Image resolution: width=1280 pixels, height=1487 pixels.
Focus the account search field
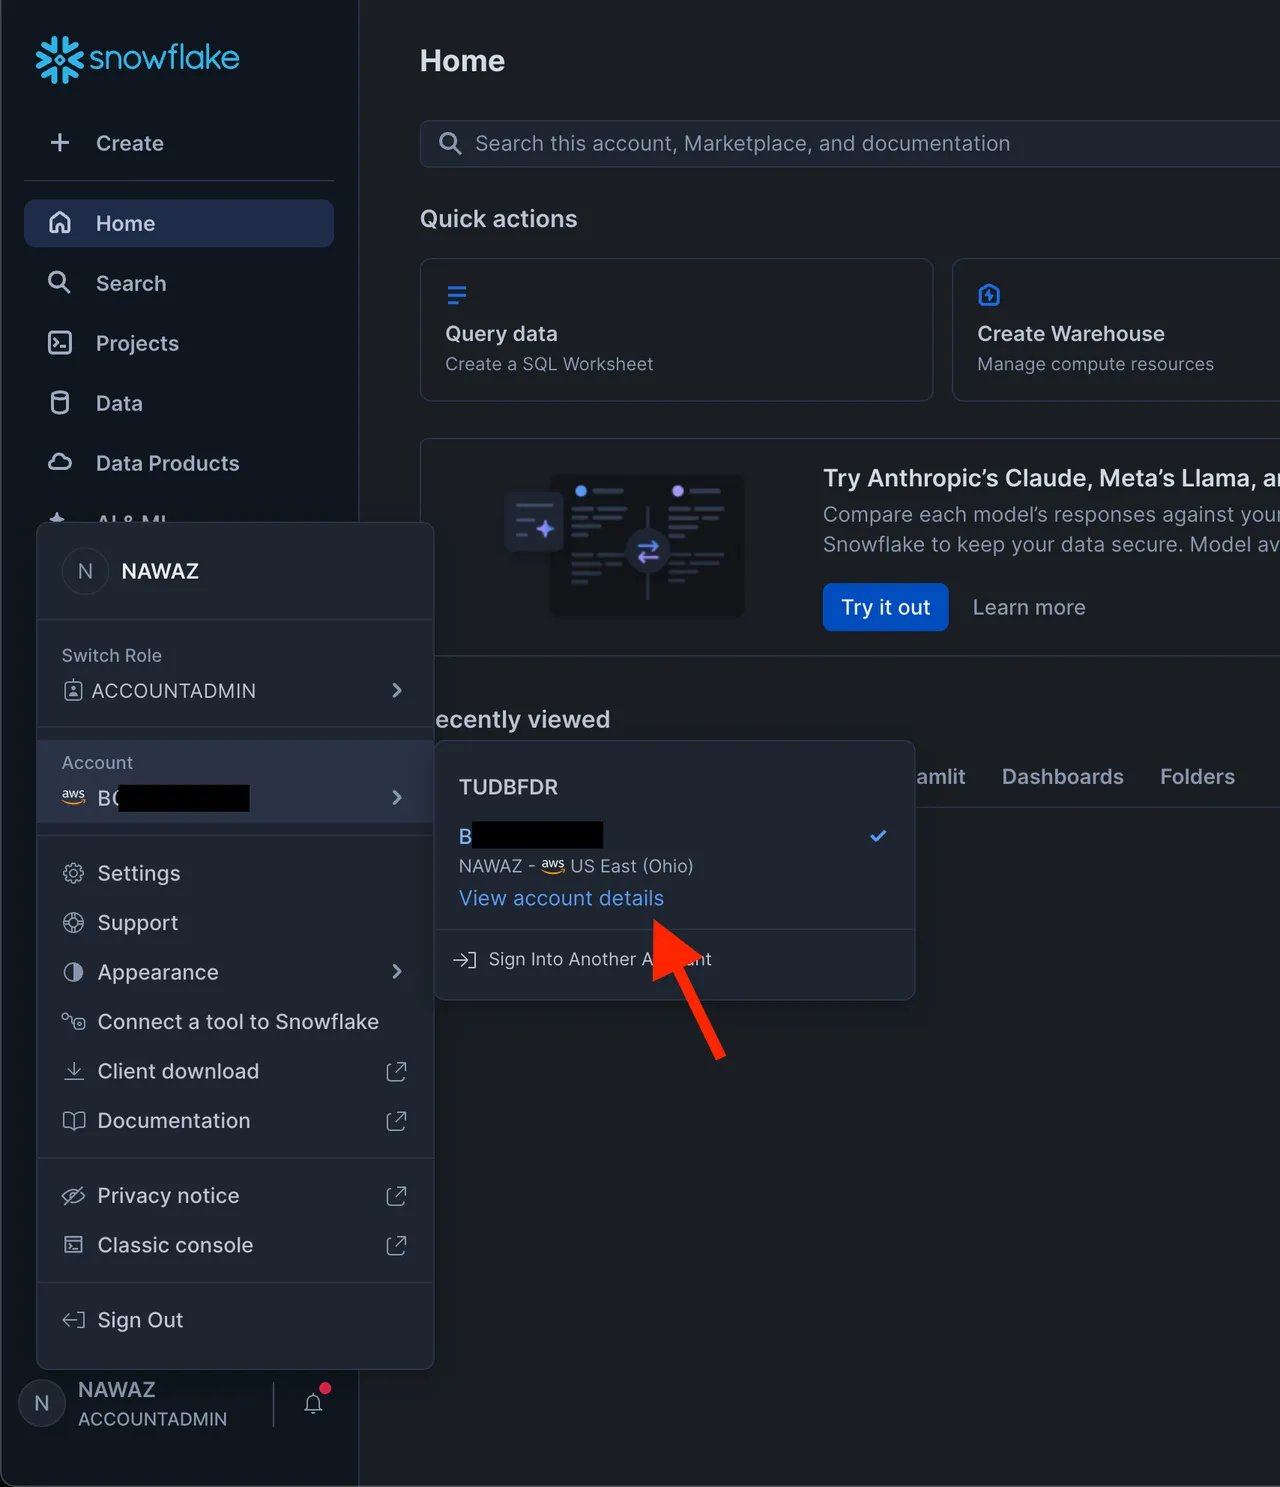point(850,144)
